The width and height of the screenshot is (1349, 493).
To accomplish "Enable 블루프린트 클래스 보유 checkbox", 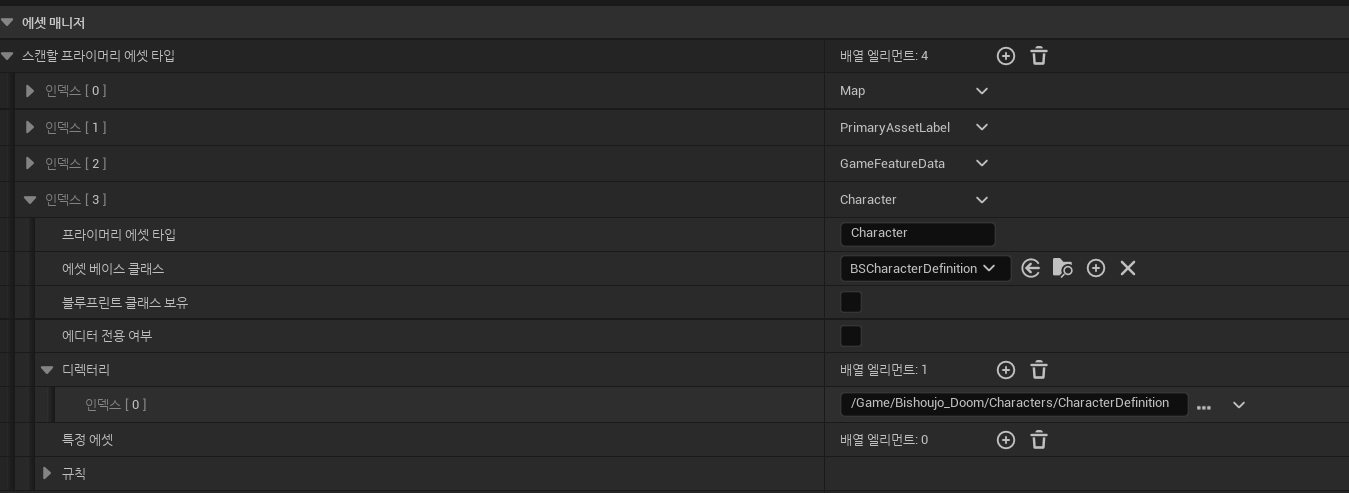I will 851,302.
